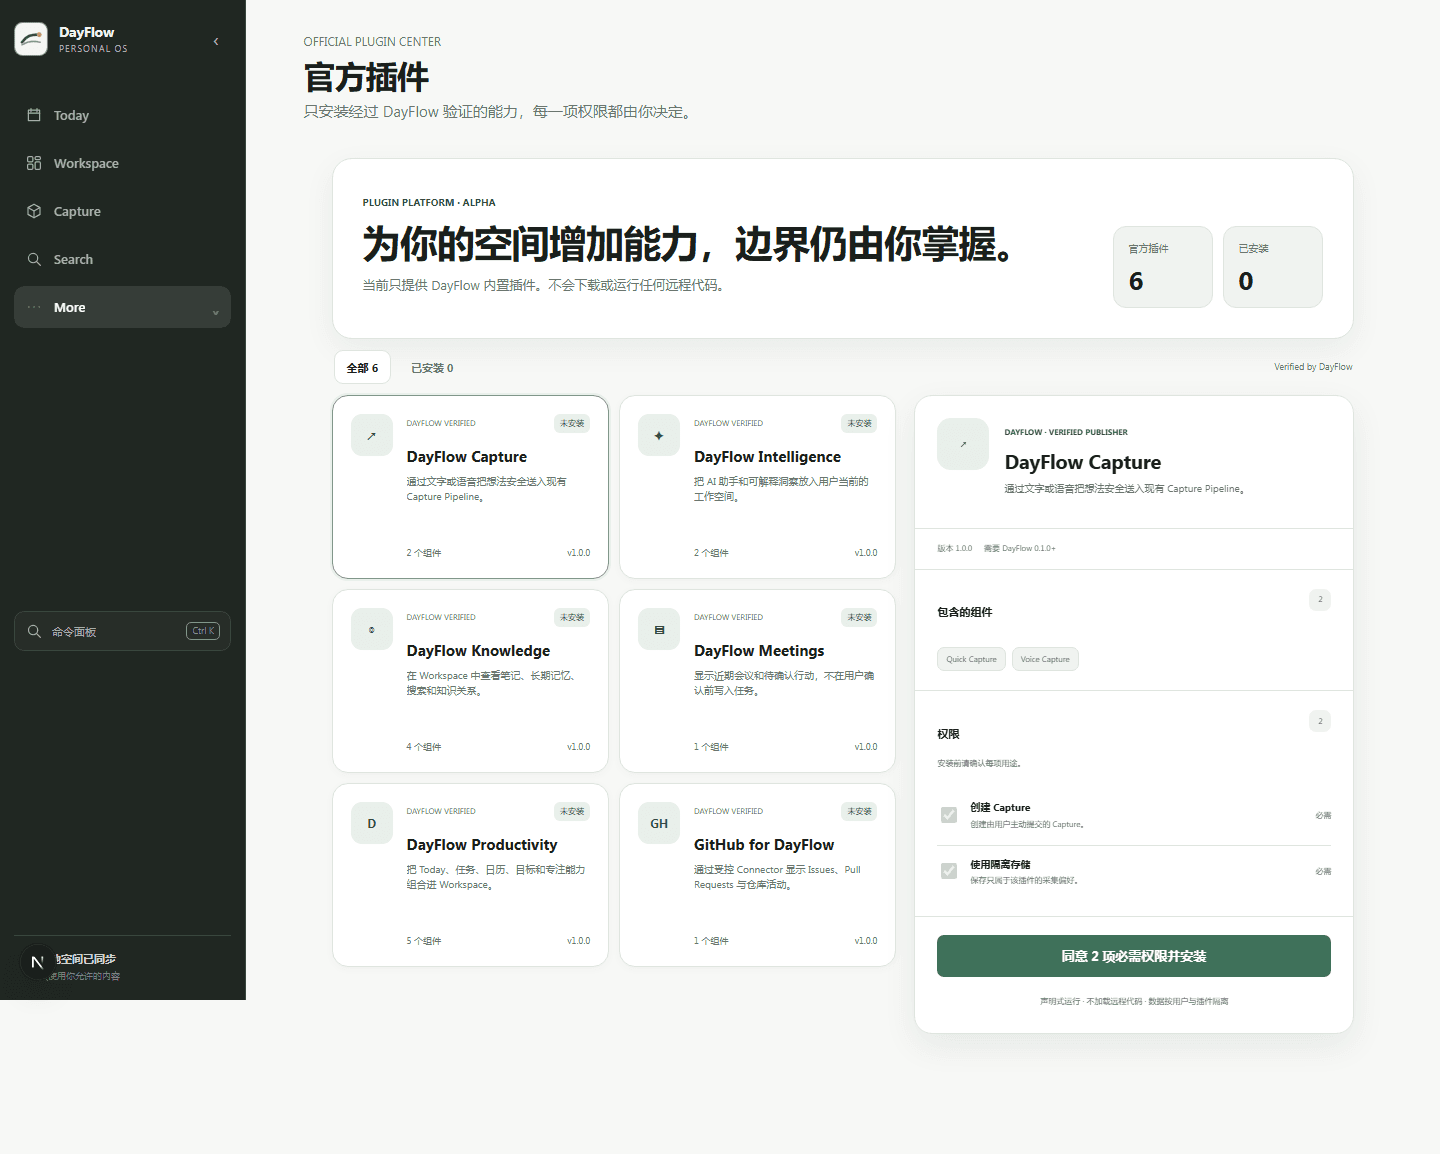Click the 未安装 badge on DayFlow Intelligence
Image resolution: width=1440 pixels, height=1154 pixels.
pos(860,424)
